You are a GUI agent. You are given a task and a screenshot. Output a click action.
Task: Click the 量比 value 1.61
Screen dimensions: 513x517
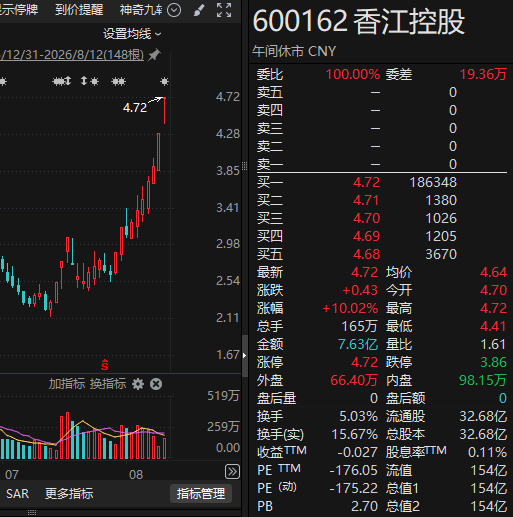[x=493, y=344]
